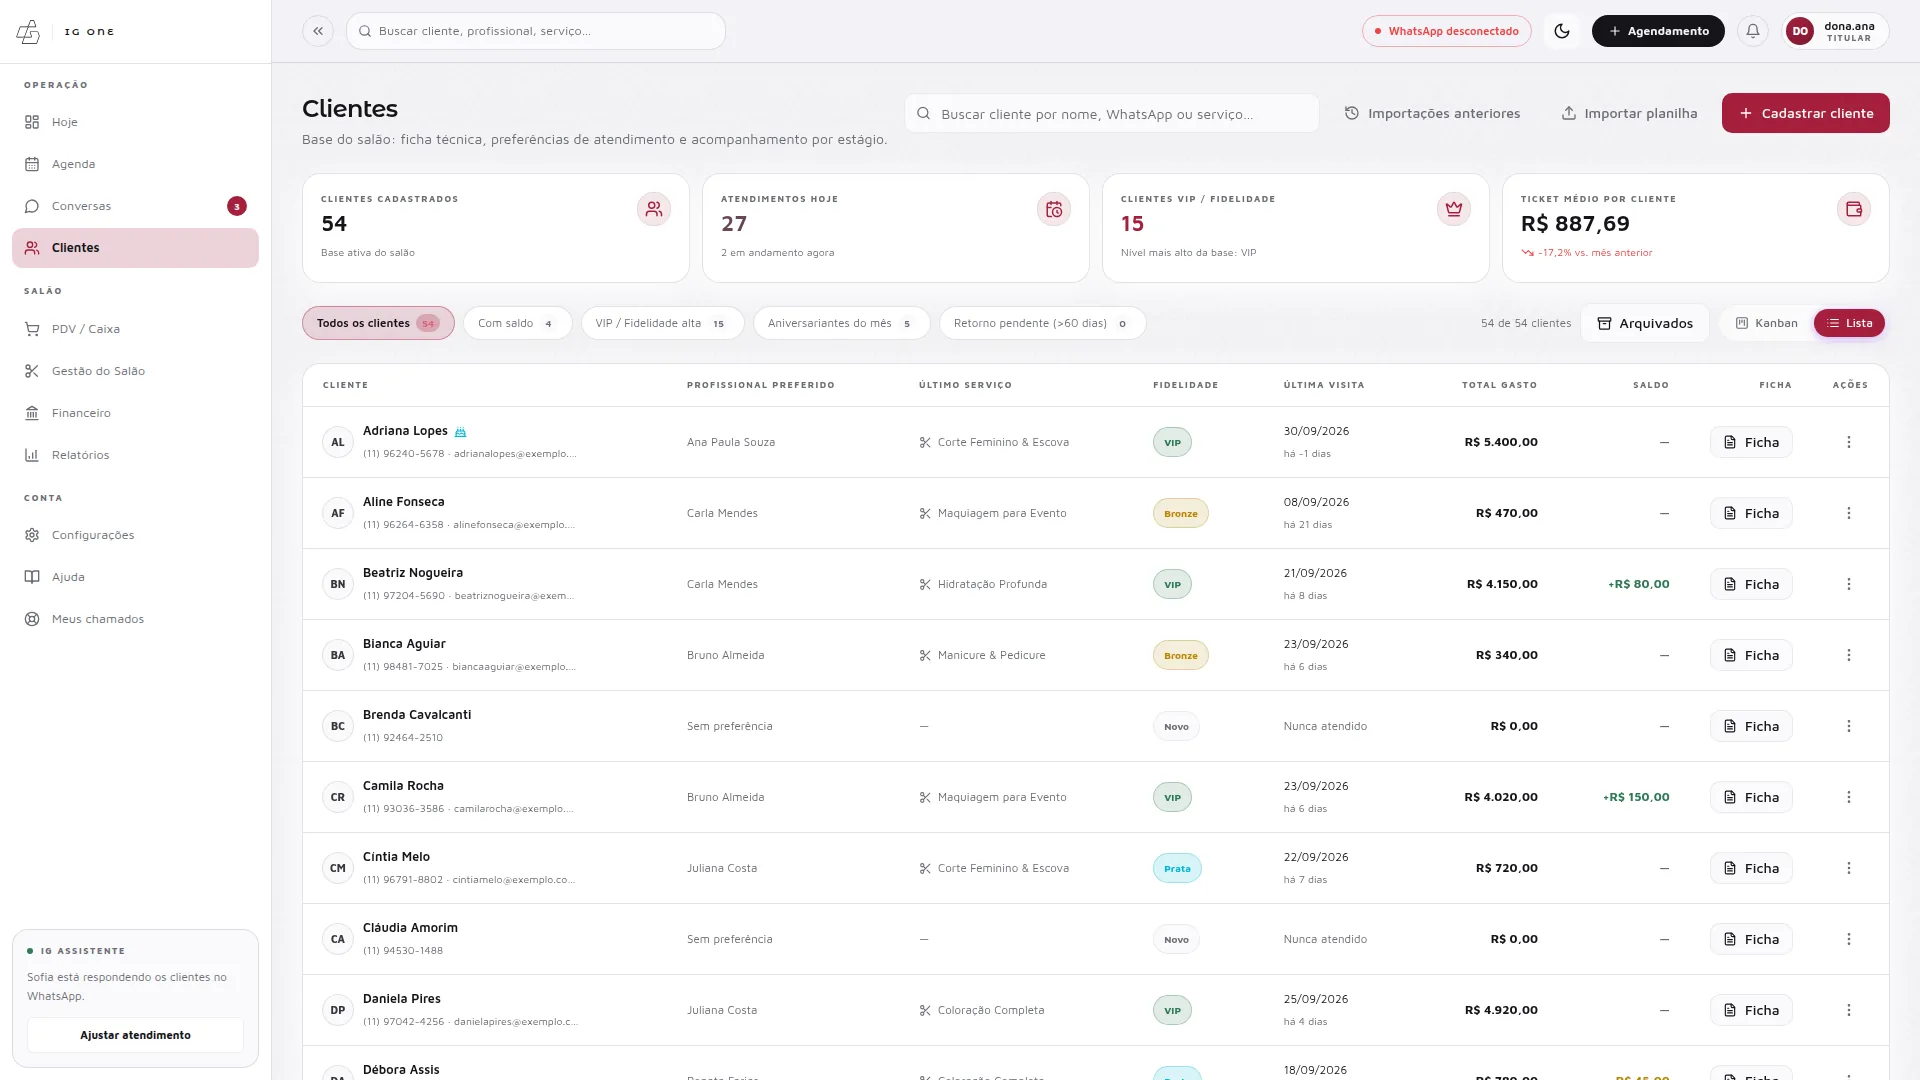Open PDV / Caixa in sidebar

pyautogui.click(x=135, y=329)
